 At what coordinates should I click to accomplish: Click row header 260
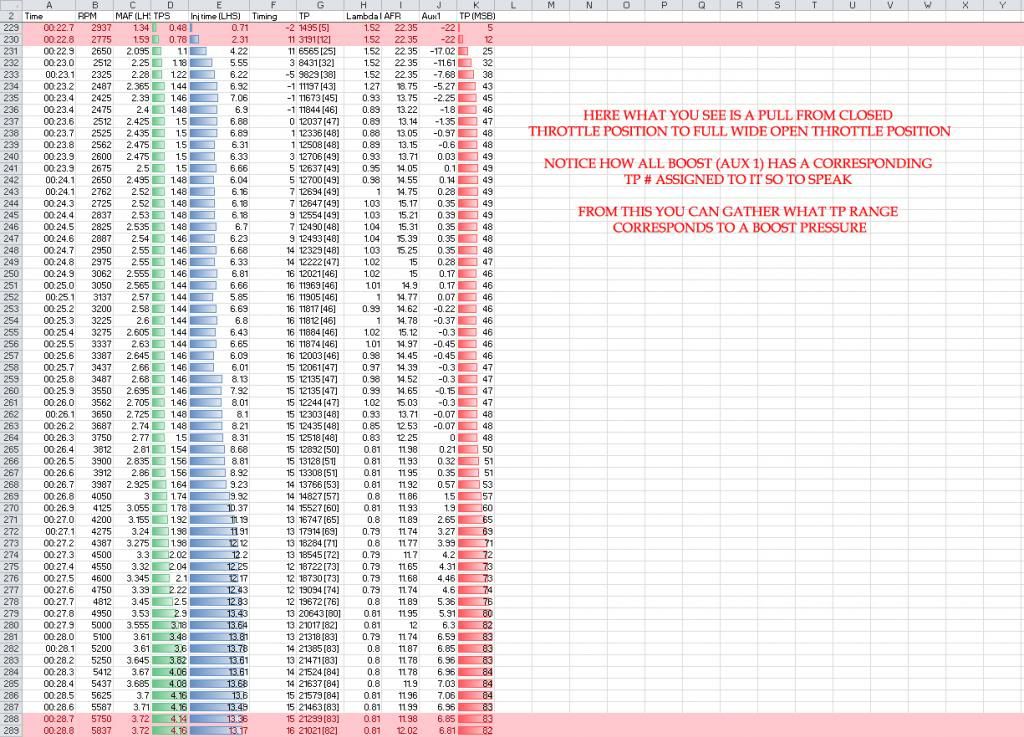point(10,391)
